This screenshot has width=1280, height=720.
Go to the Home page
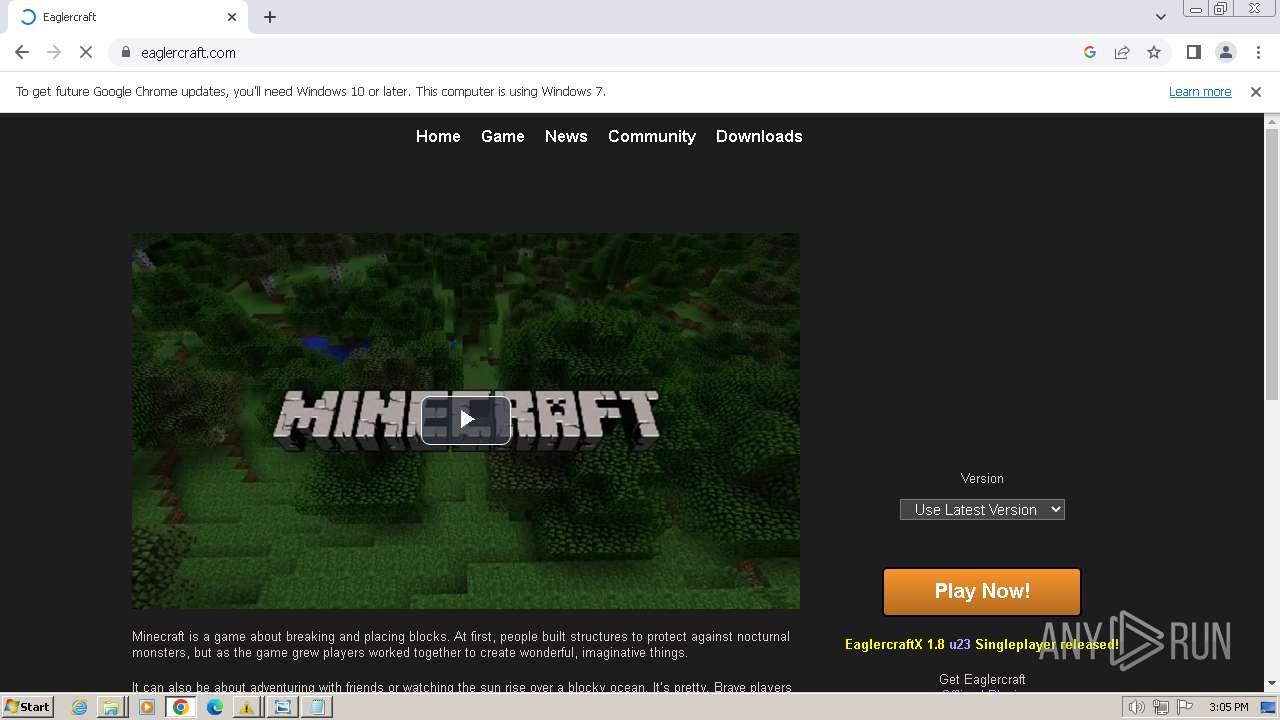[438, 136]
